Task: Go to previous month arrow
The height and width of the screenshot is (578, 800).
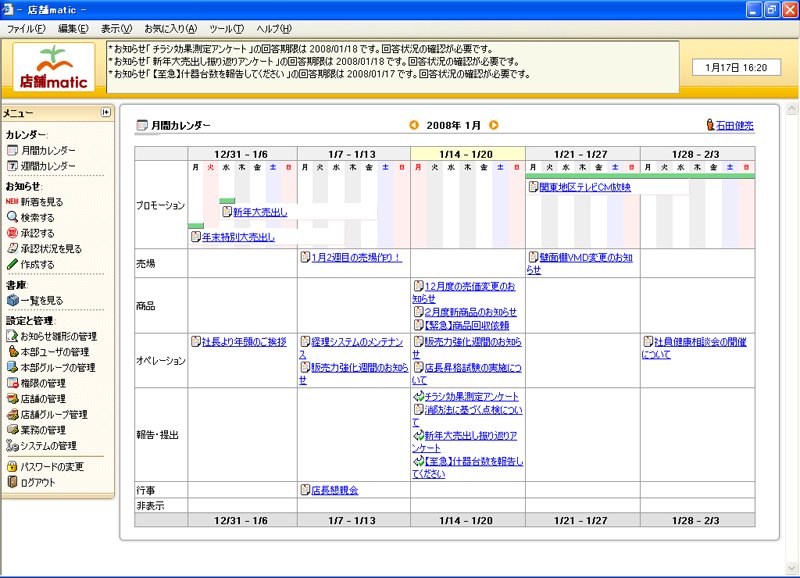Action: click(x=414, y=125)
